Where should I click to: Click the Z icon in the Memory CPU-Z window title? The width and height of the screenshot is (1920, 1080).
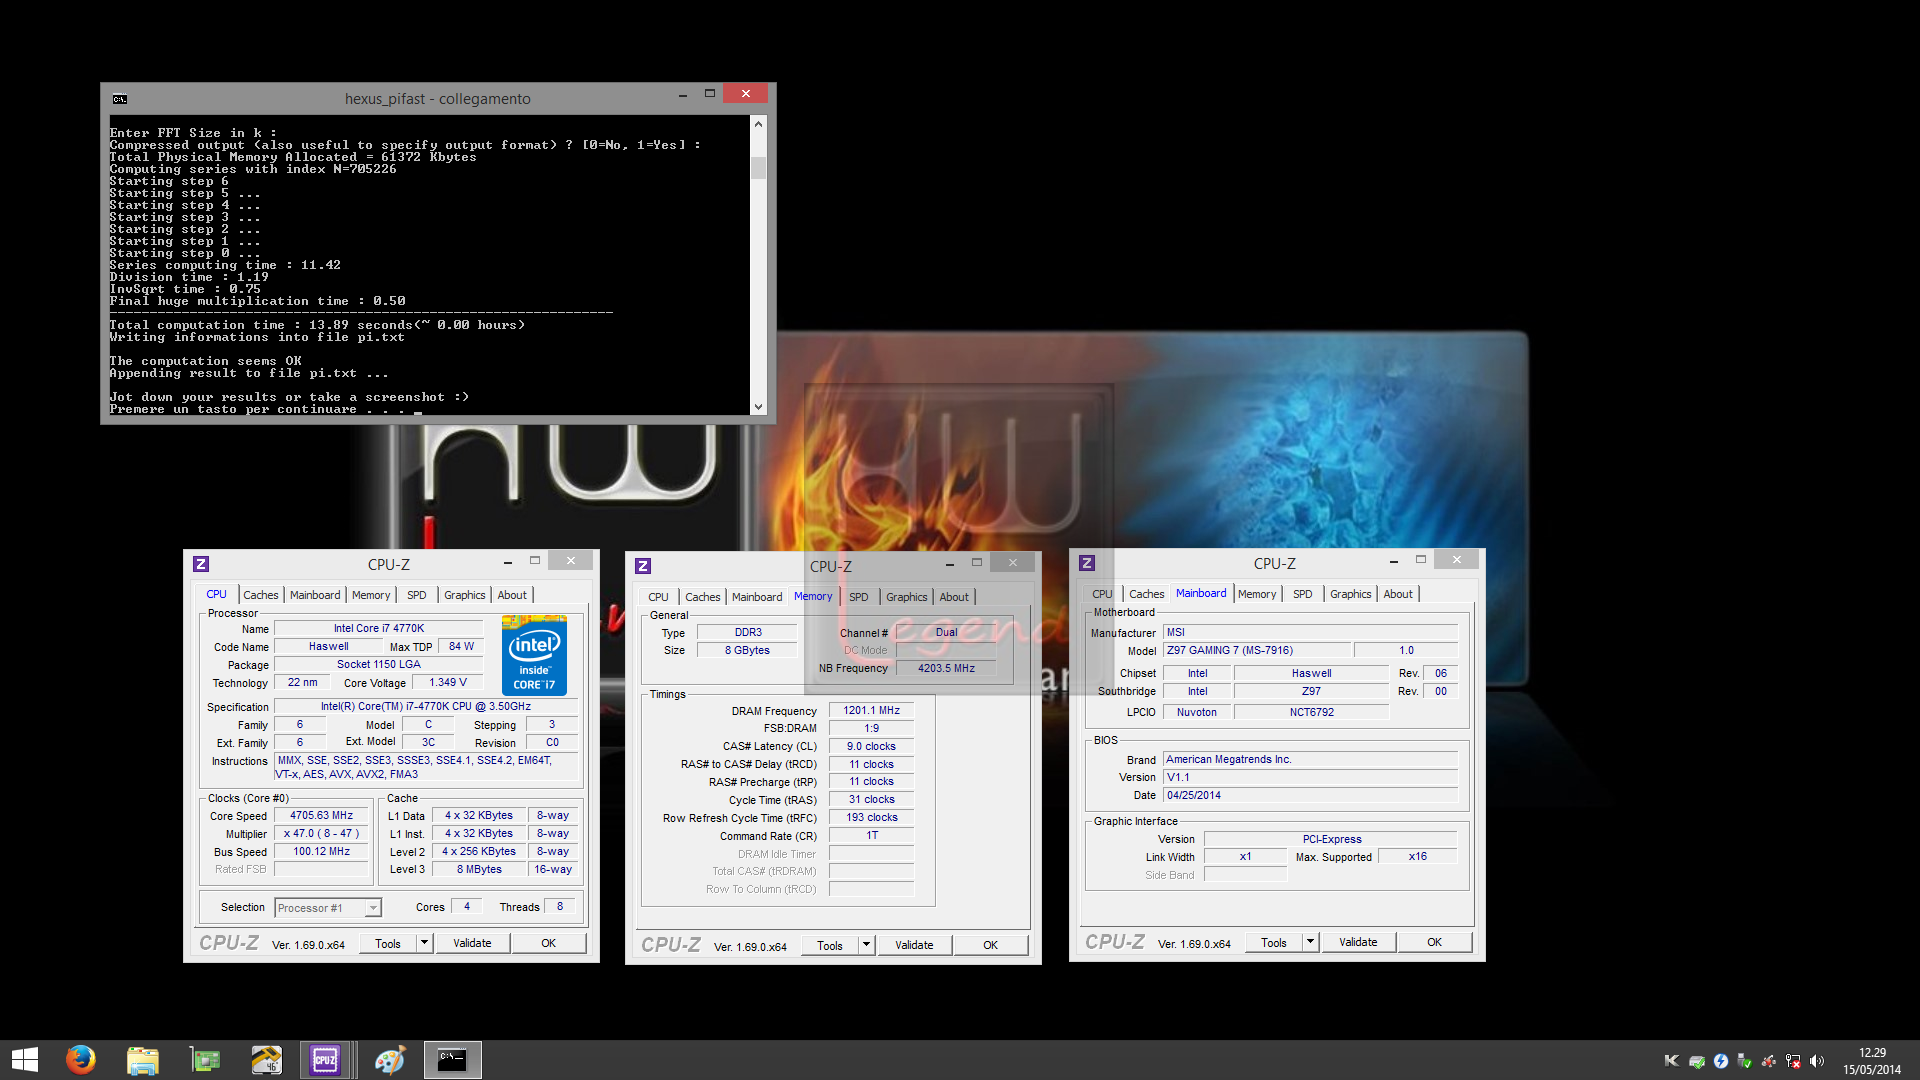point(643,566)
